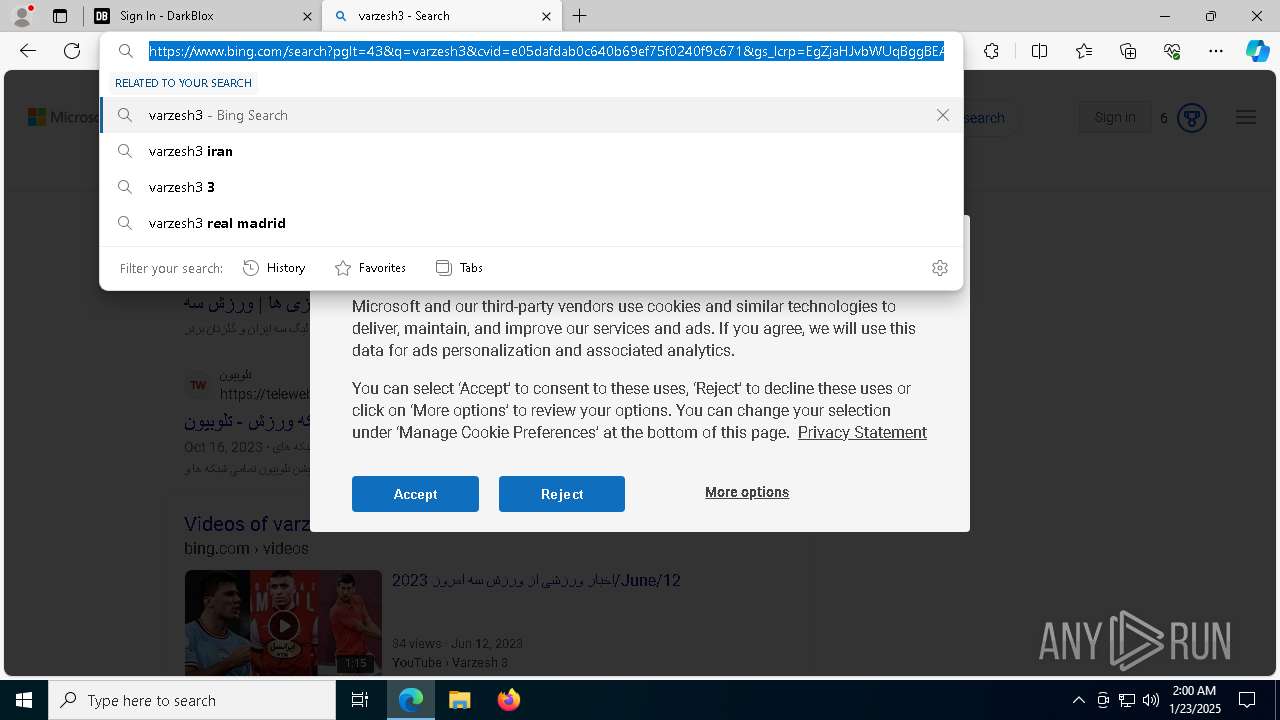1280x720 pixels.
Task: Open the clock showing 2:00 AM
Action: pyautogui.click(x=1195, y=700)
